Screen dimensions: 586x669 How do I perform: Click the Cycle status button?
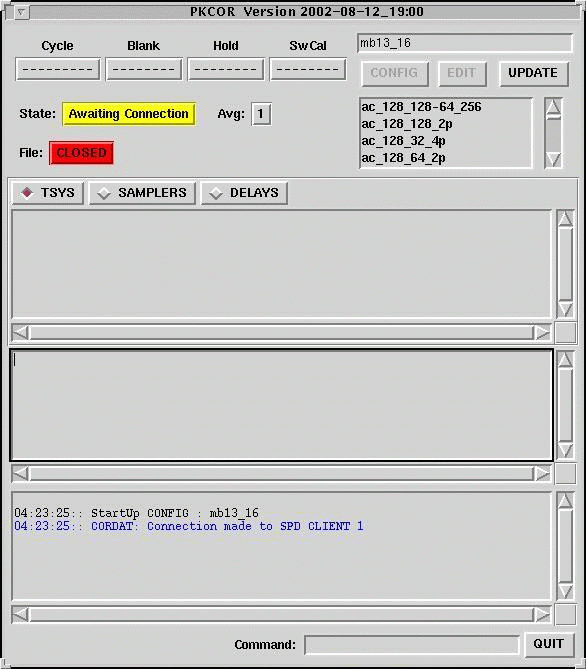point(58,70)
